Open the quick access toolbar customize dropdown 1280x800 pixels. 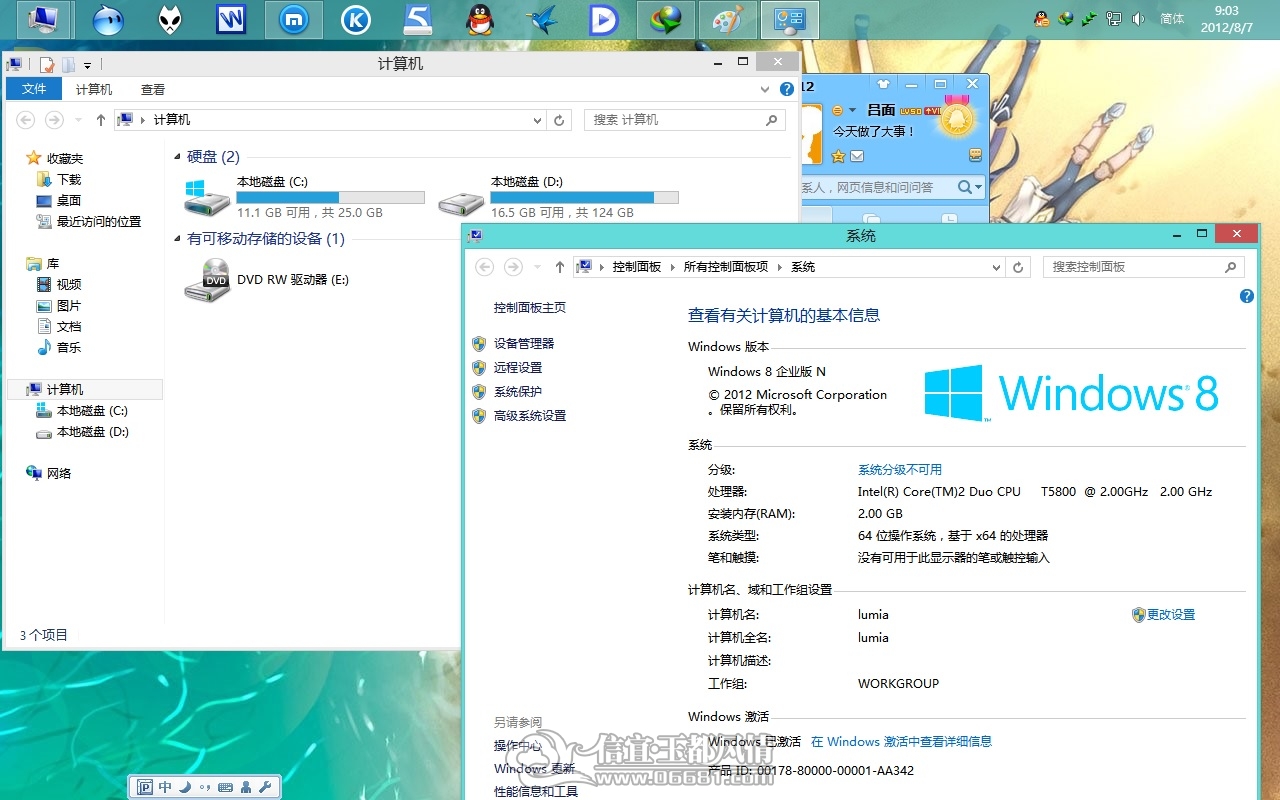tap(87, 65)
